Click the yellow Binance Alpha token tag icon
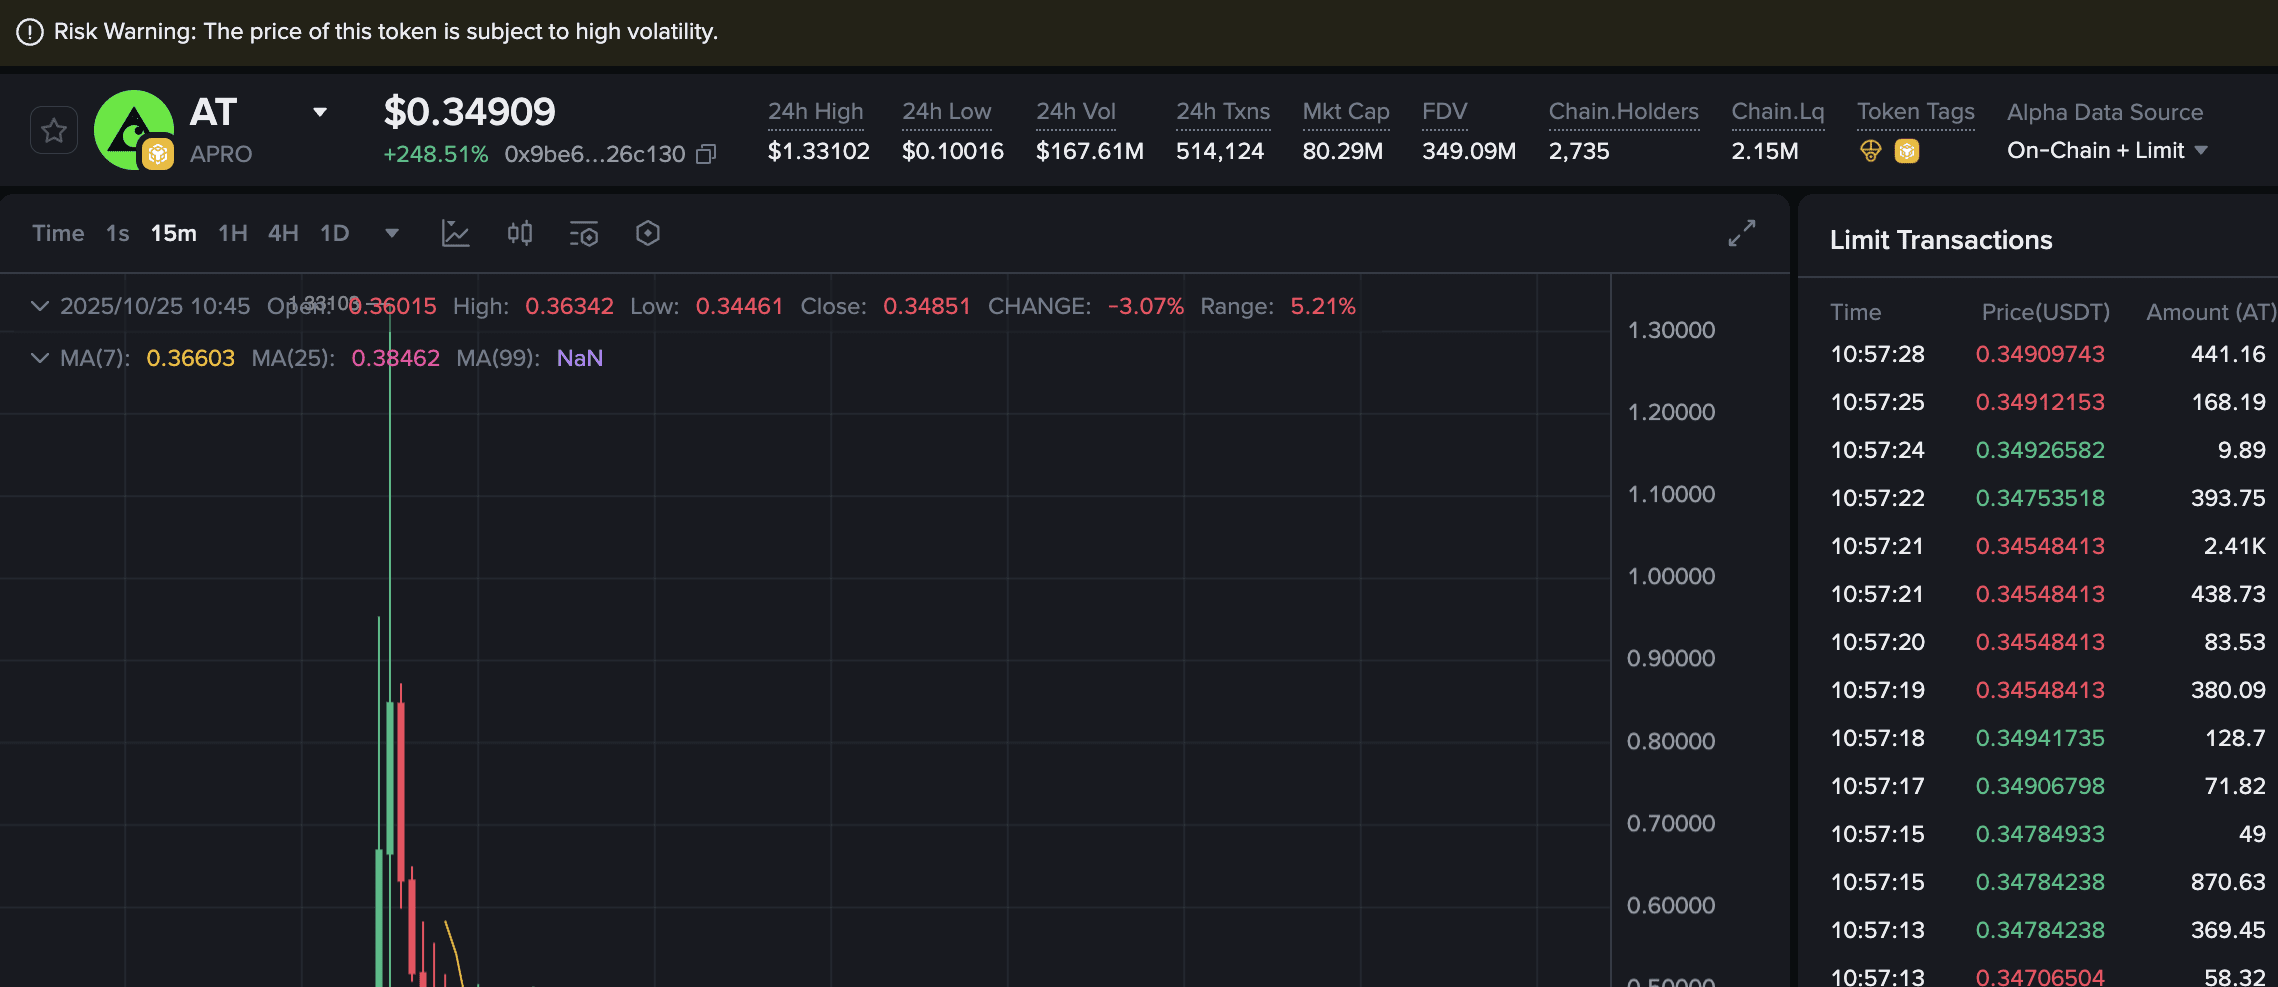 point(1871,151)
